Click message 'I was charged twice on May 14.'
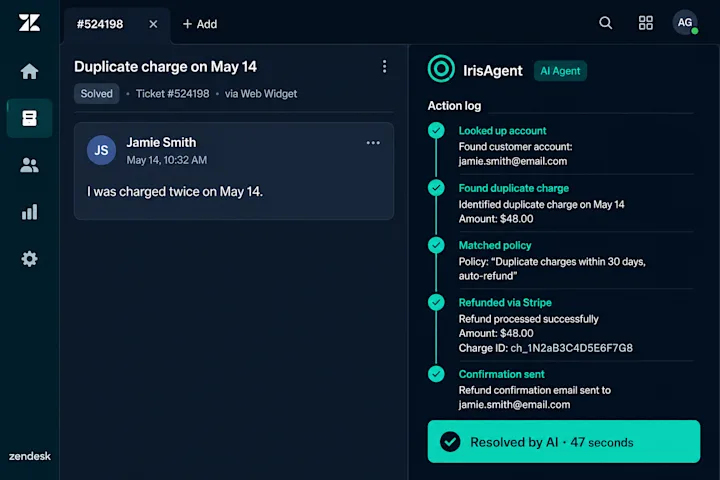This screenshot has height=480, width=720. pos(175,192)
